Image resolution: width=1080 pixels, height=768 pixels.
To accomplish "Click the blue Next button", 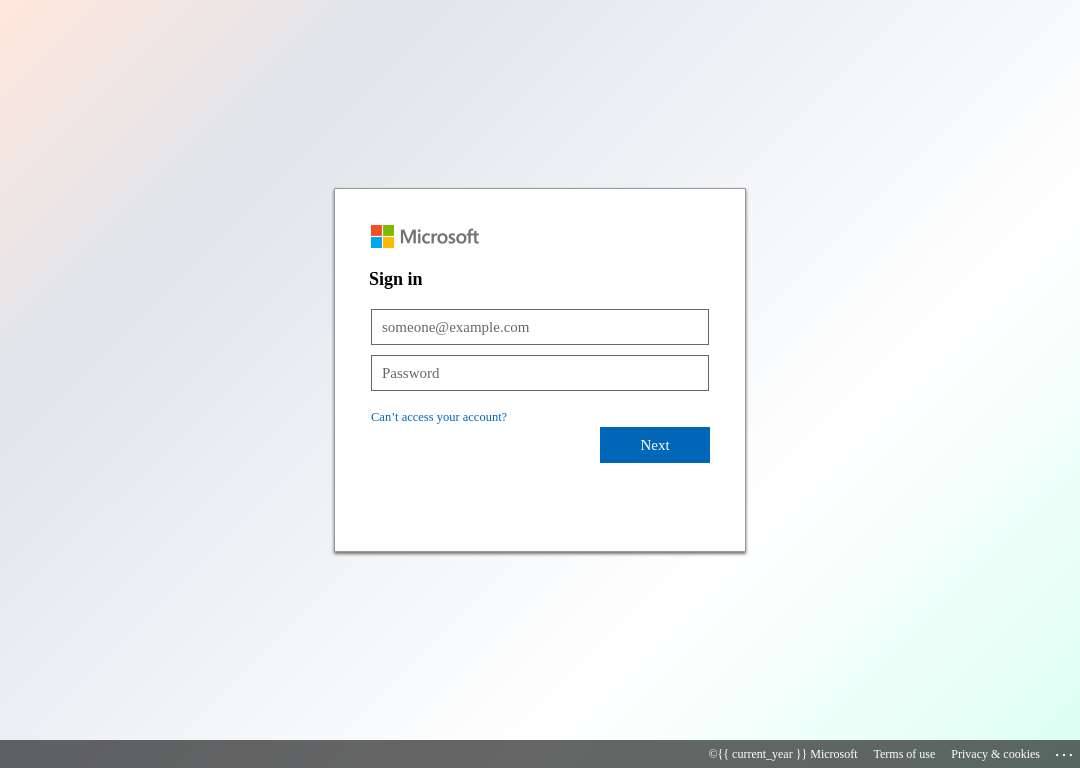I will point(654,445).
